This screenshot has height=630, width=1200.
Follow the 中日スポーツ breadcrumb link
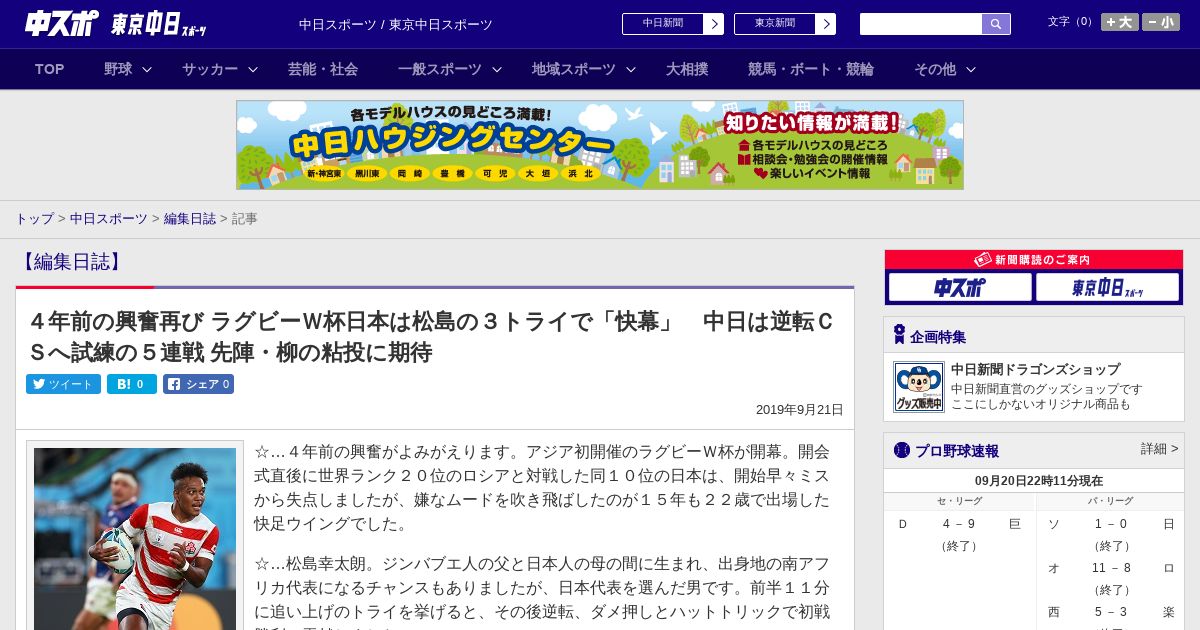tap(109, 218)
